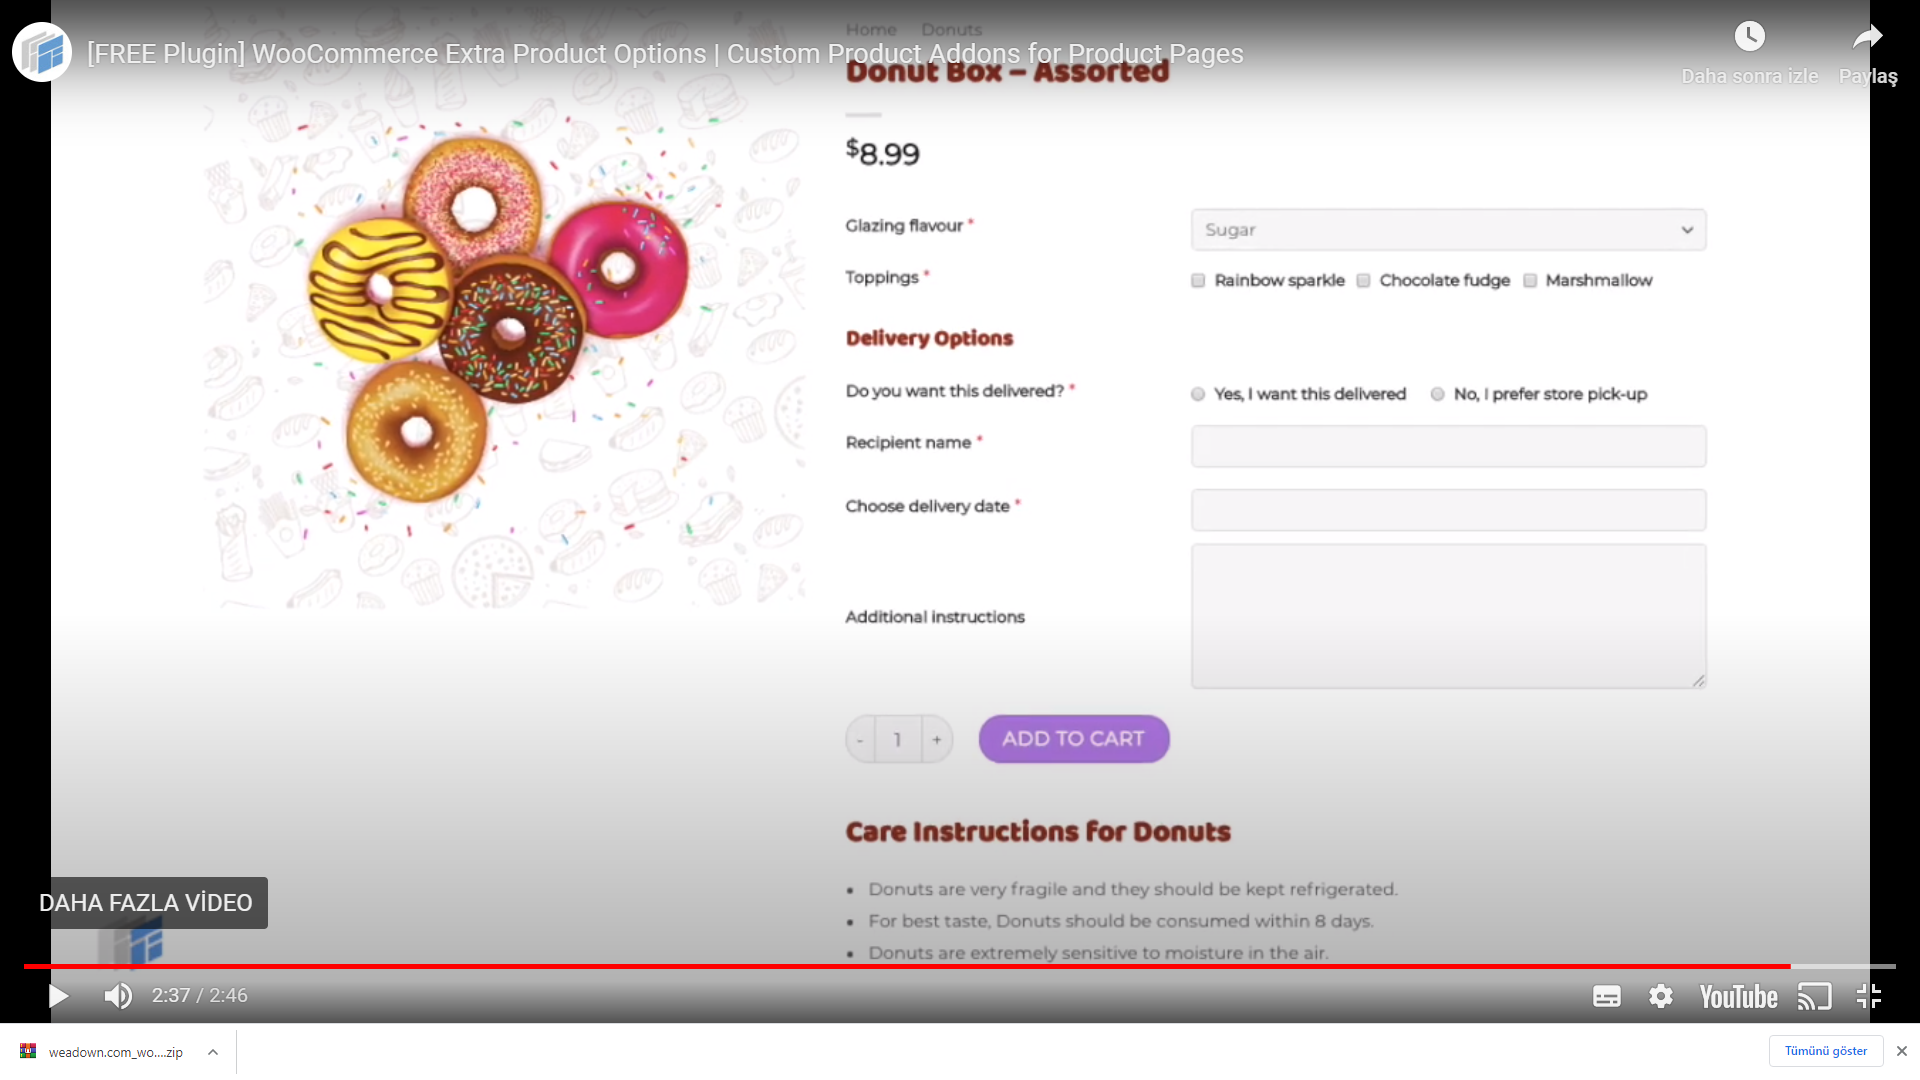Image resolution: width=1920 pixels, height=1080 pixels.
Task: Decrease the product quantity
Action: click(x=860, y=740)
